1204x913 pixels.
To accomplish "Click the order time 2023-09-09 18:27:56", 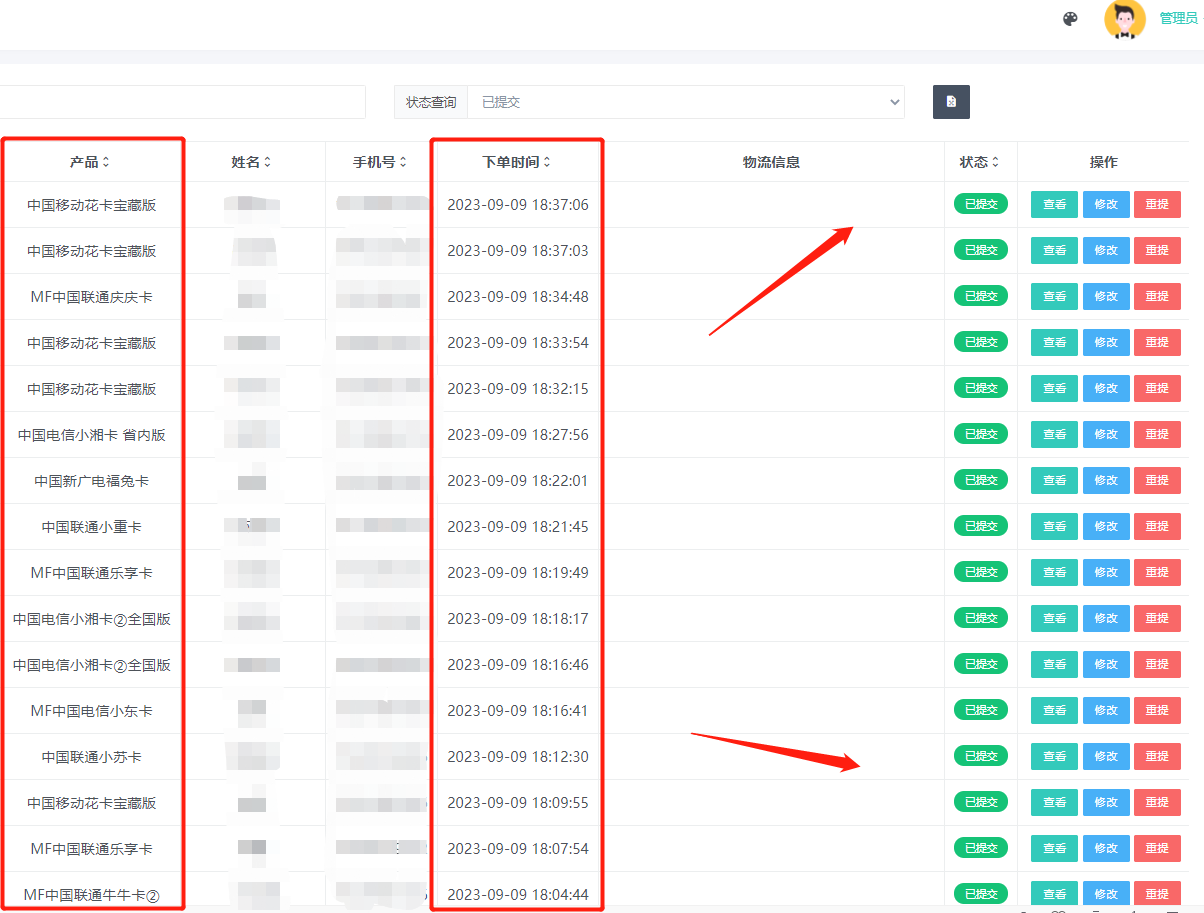I will tap(518, 435).
